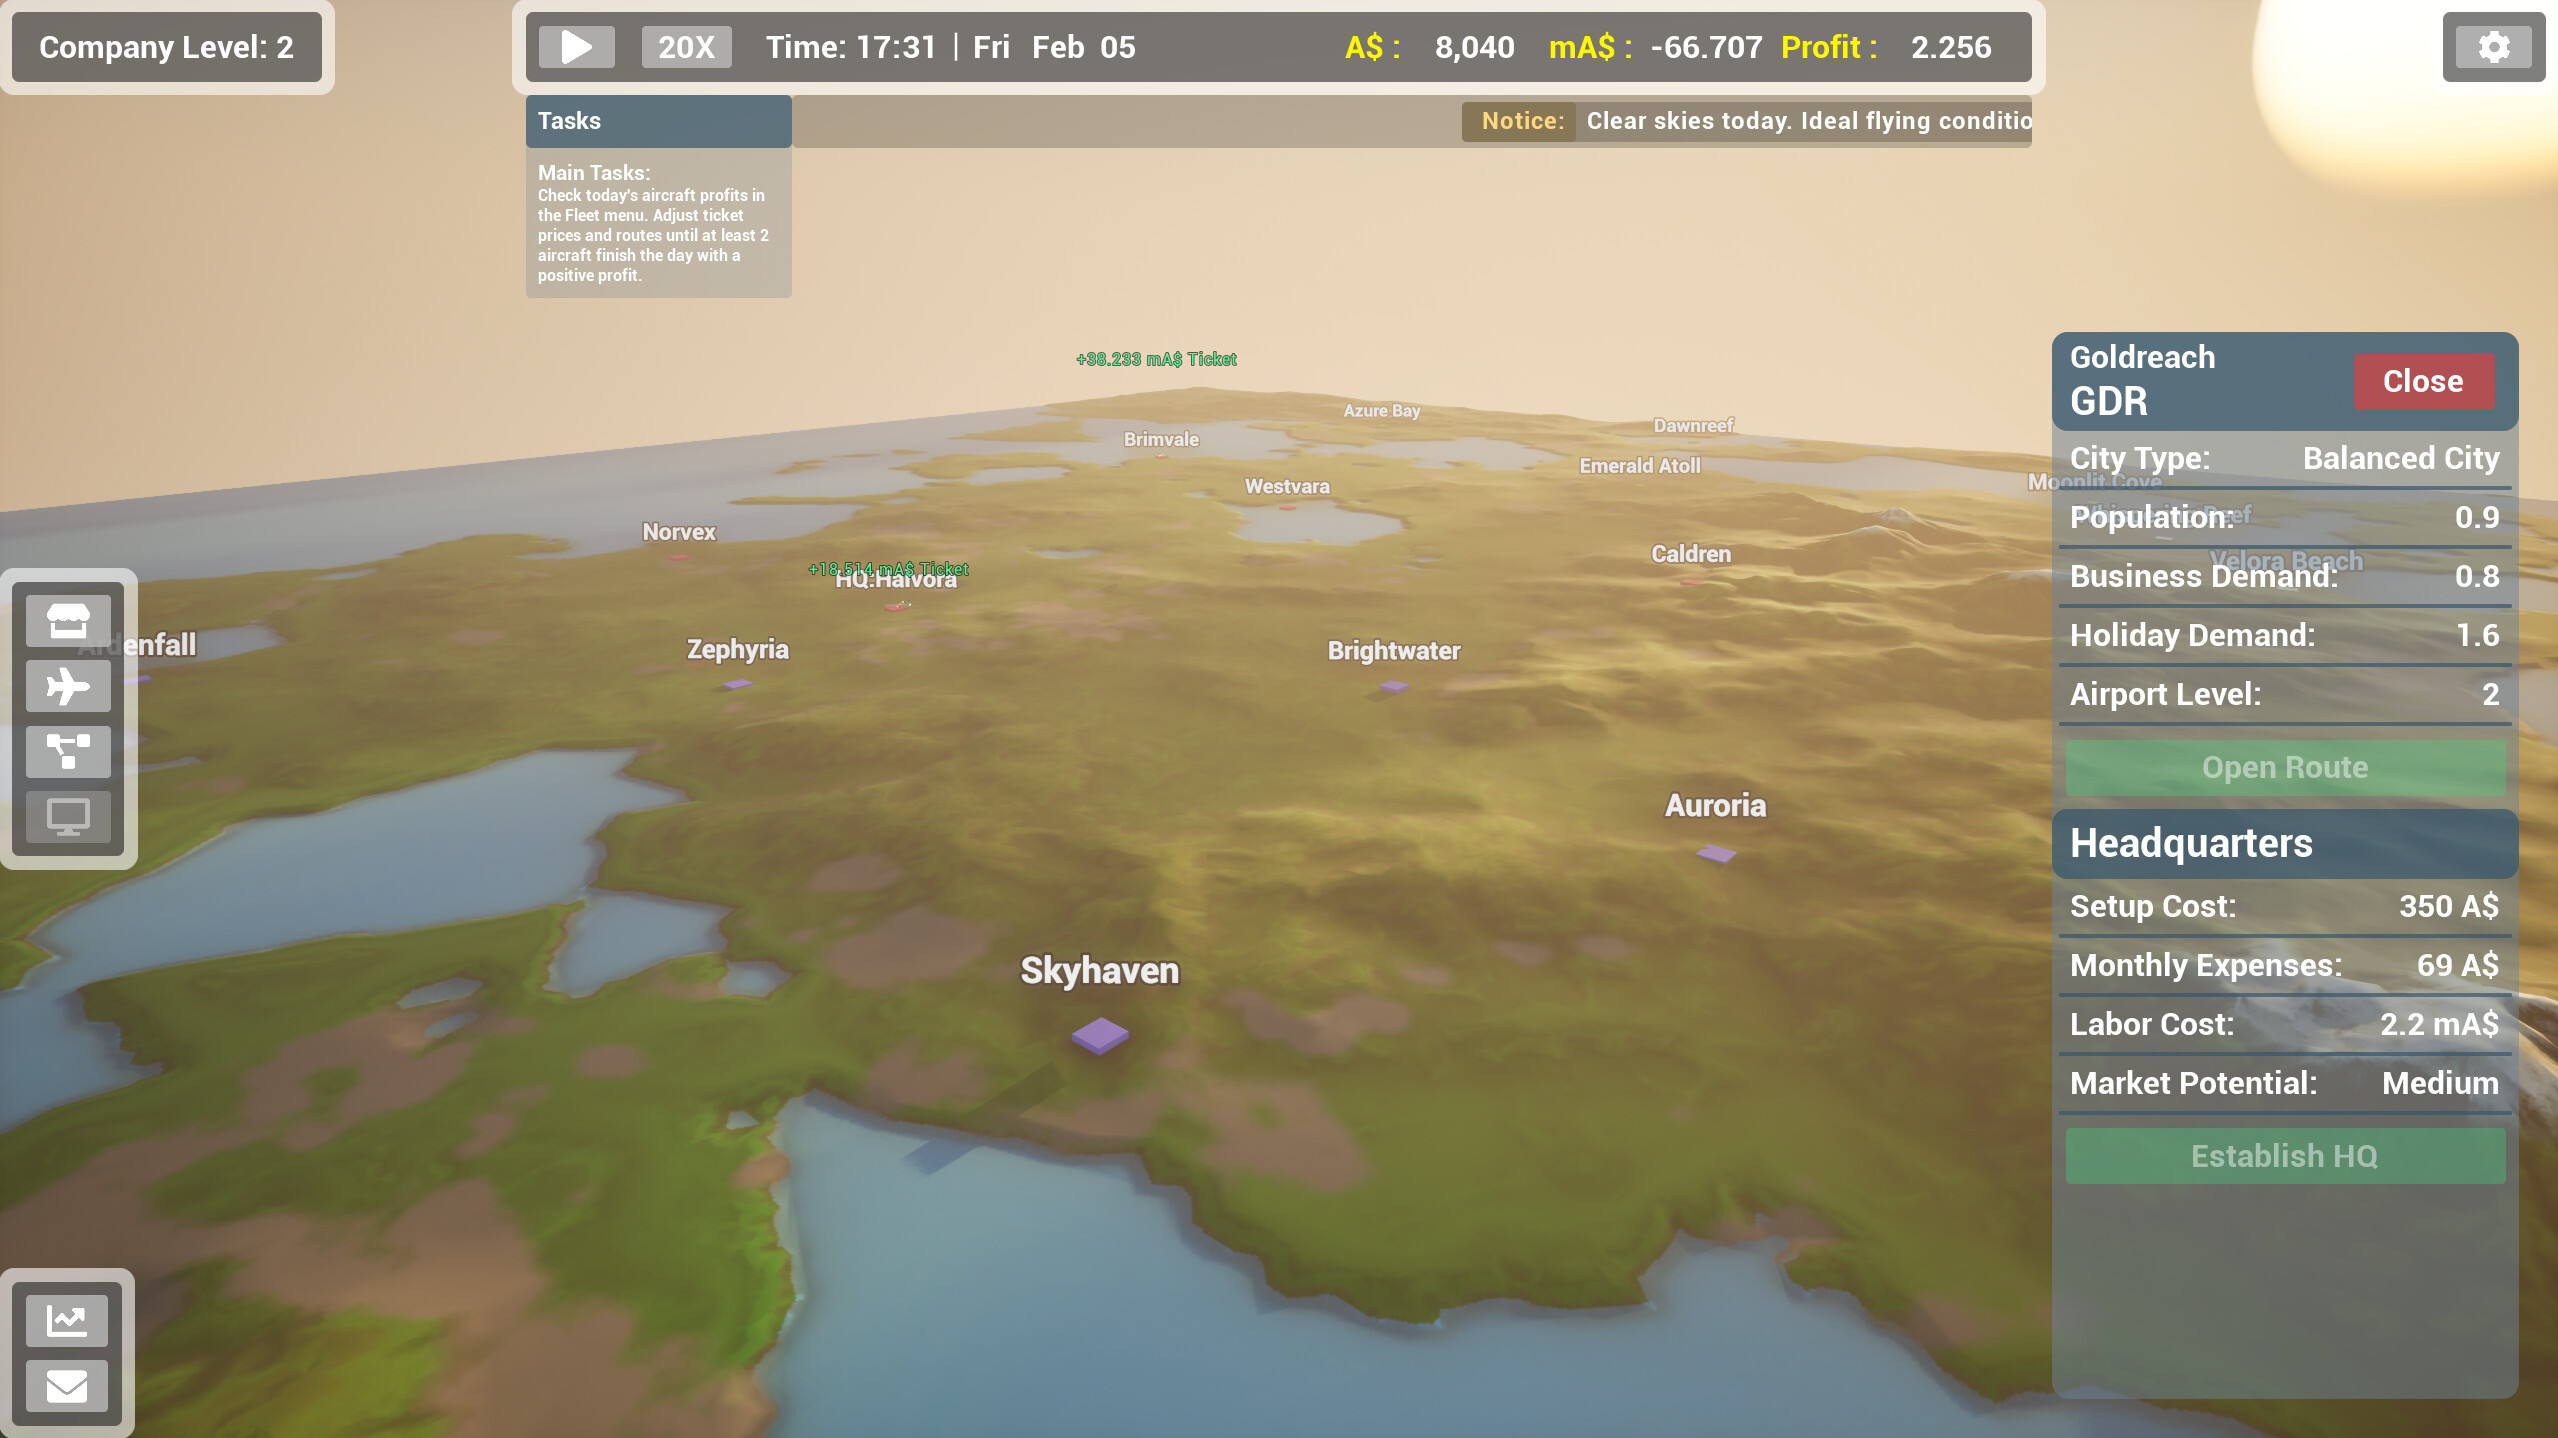This screenshot has width=2558, height=1438.
Task: Open the routes network icon menu
Action: [x=68, y=752]
